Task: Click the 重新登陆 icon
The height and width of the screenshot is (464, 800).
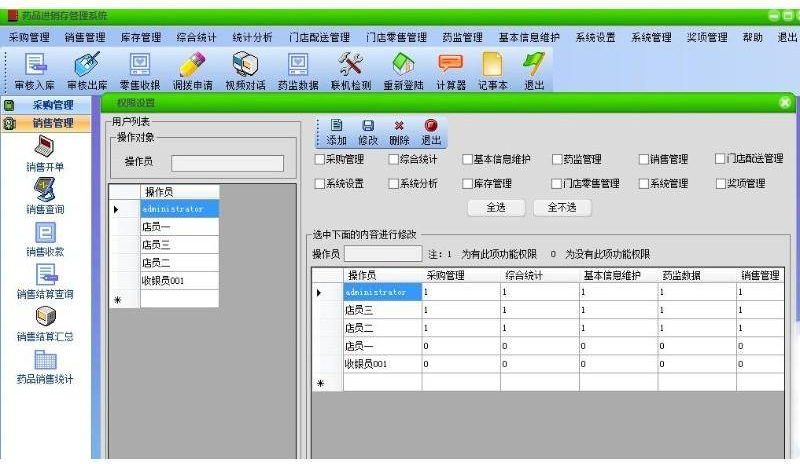Action: pos(403,71)
